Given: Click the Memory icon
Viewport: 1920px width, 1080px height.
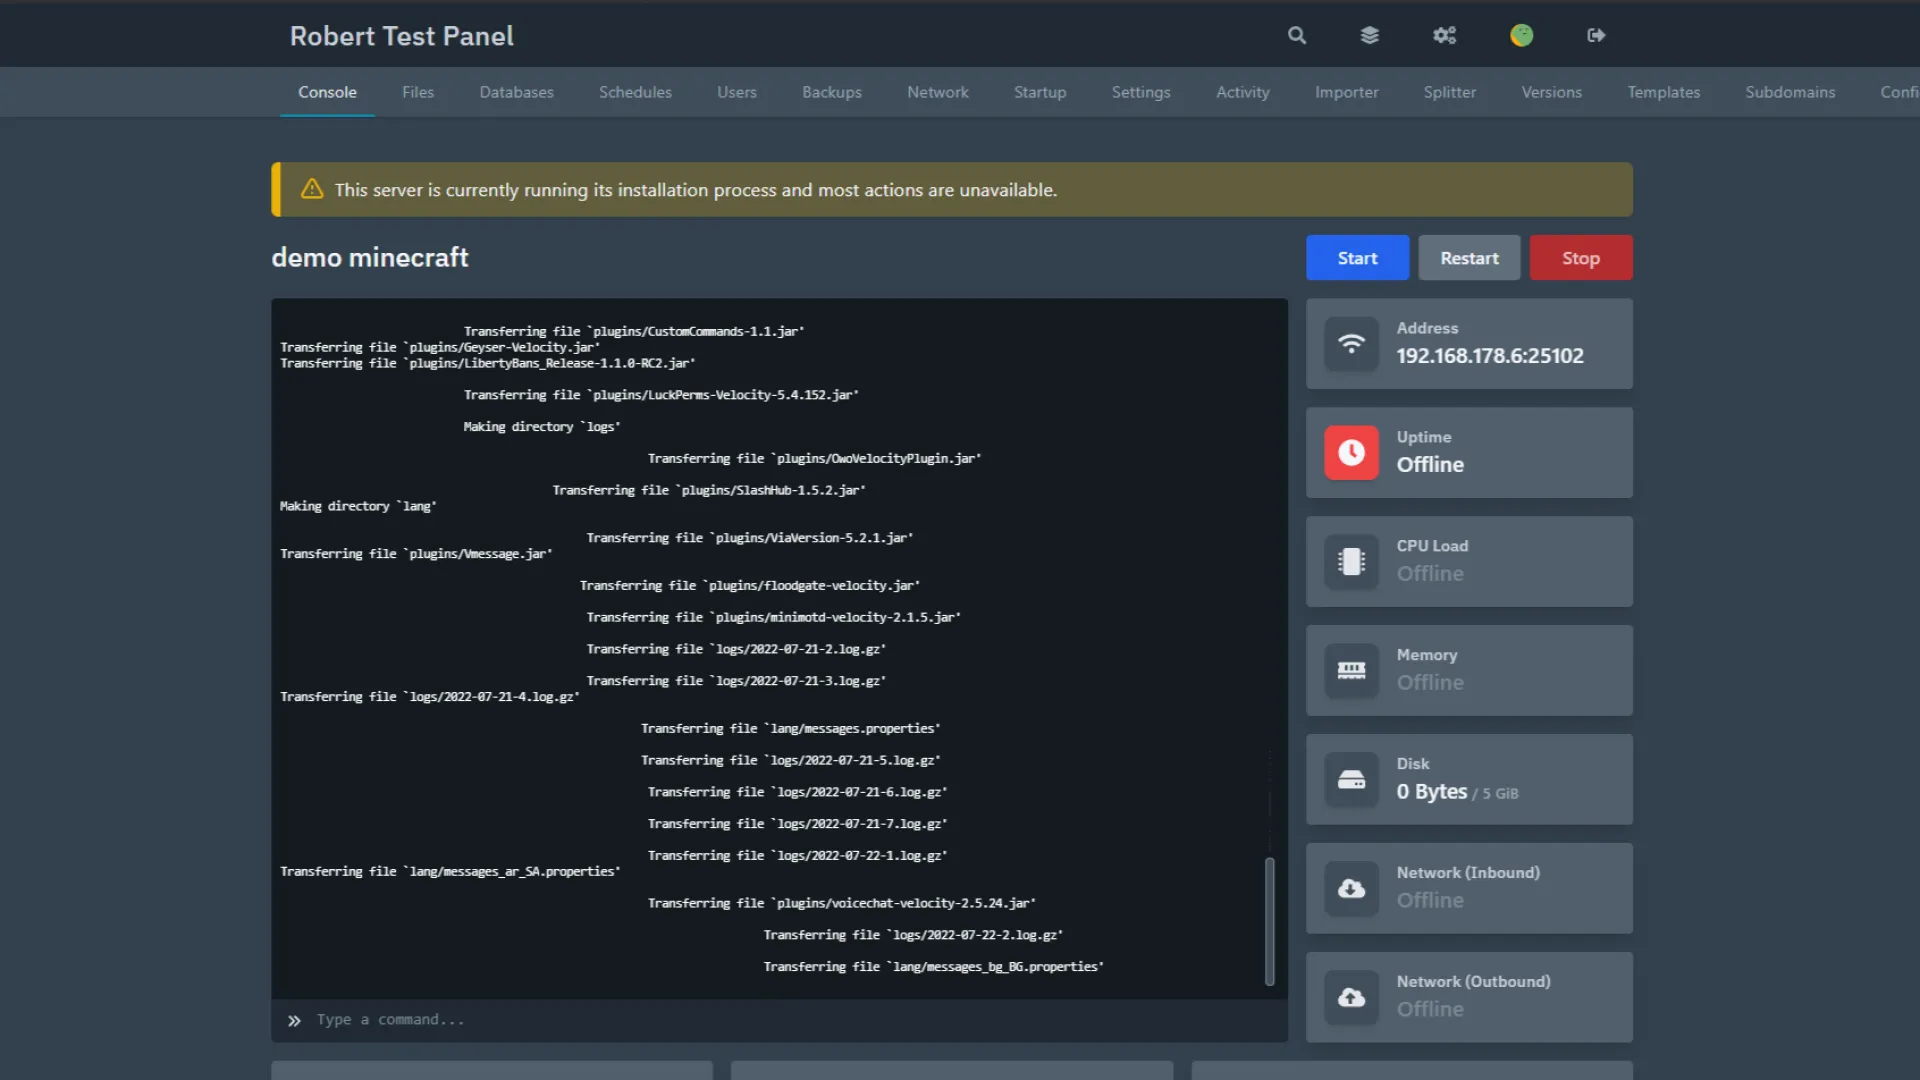Looking at the screenshot, I should [1351, 671].
